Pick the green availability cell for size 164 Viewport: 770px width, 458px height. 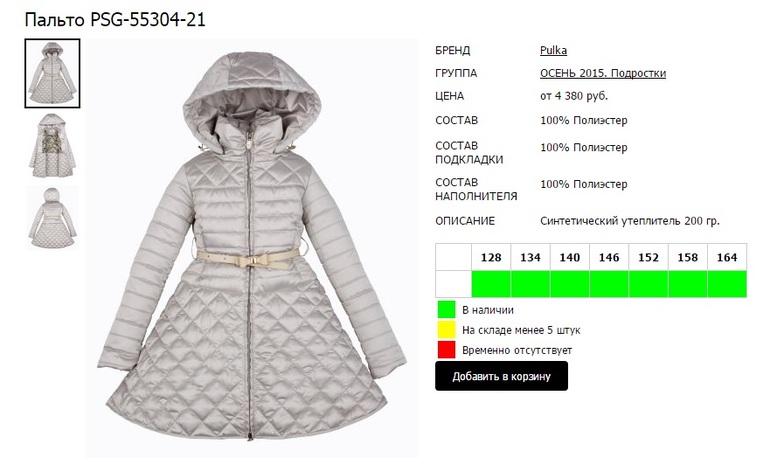pos(727,284)
